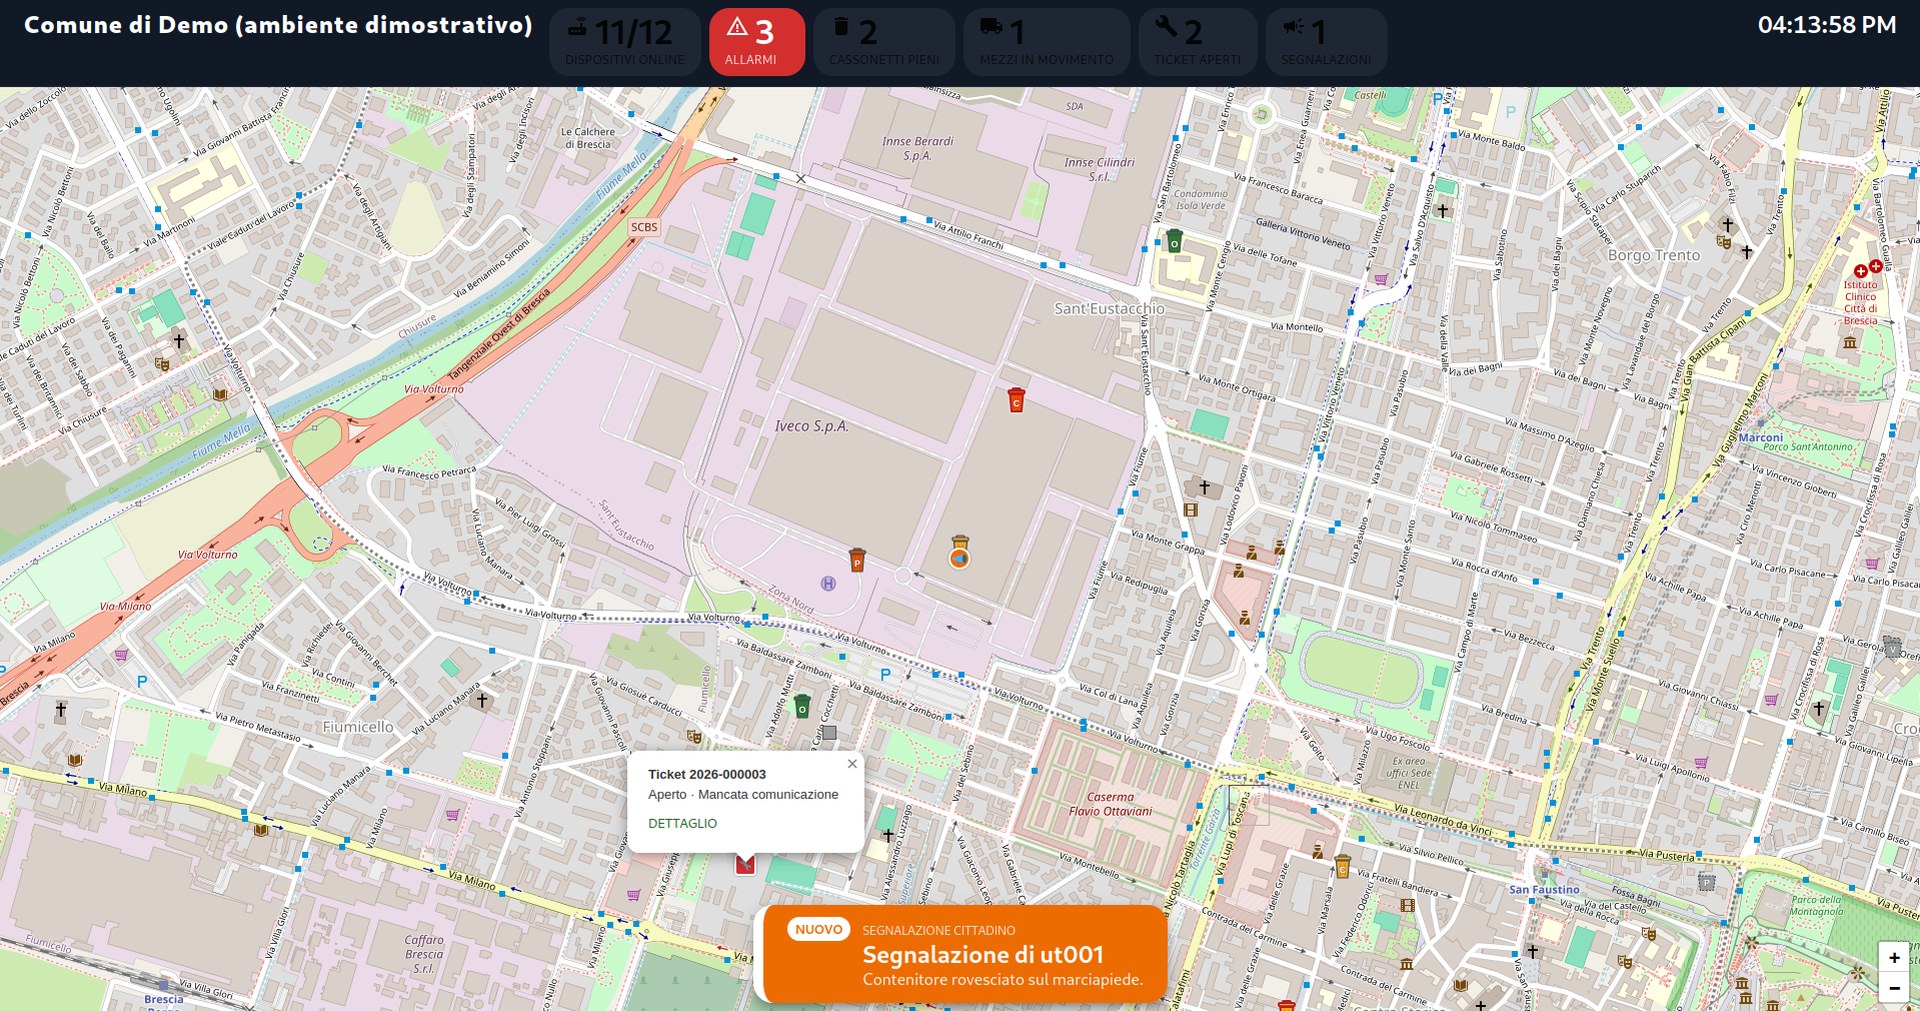Click 'Aperto · Mancata comunicazione' status text
This screenshot has width=1920, height=1011.
[x=743, y=794]
